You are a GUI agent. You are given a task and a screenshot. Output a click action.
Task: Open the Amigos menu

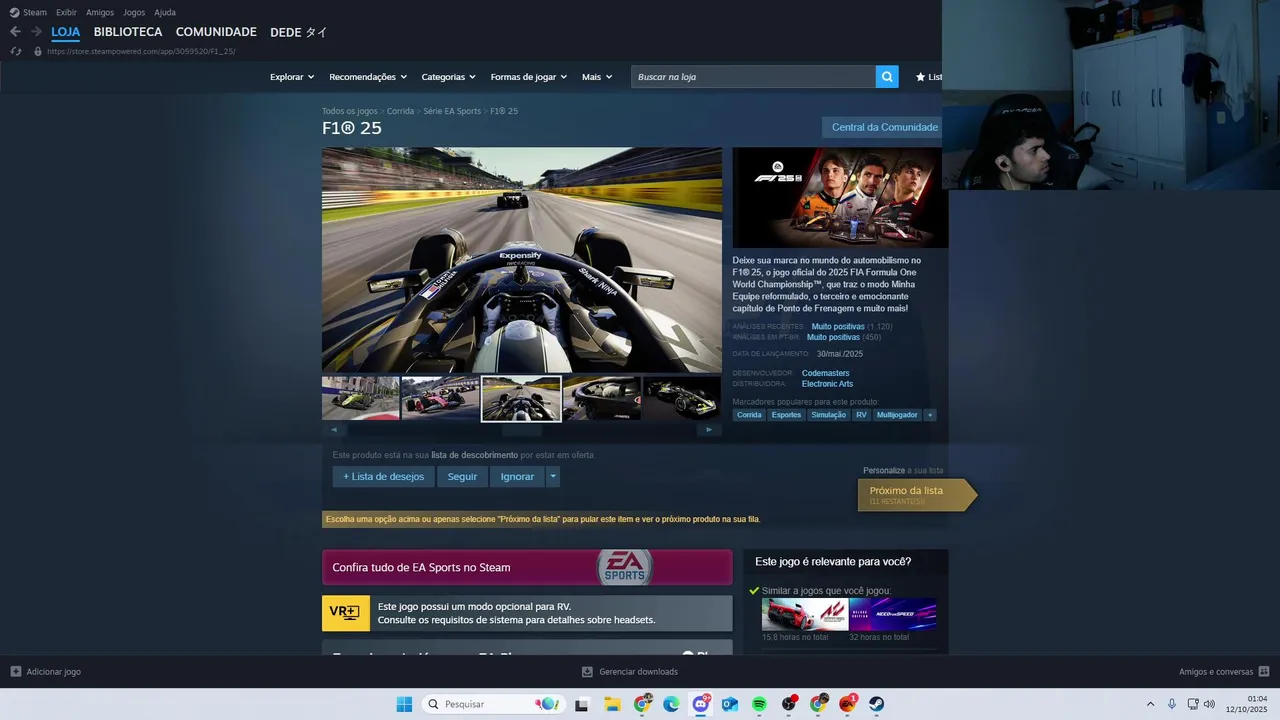(x=100, y=12)
